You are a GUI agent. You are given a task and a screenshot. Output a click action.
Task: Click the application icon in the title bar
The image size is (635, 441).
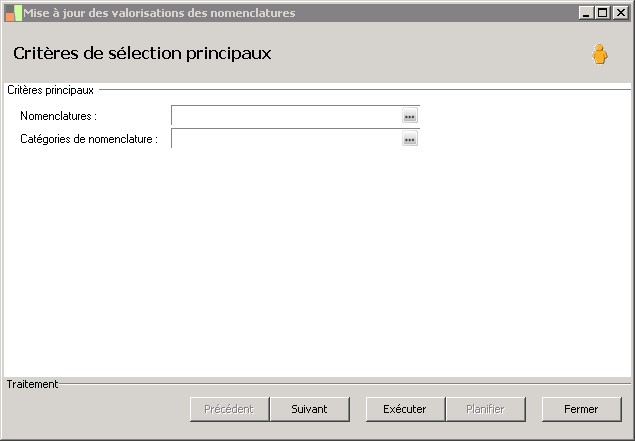[13, 13]
